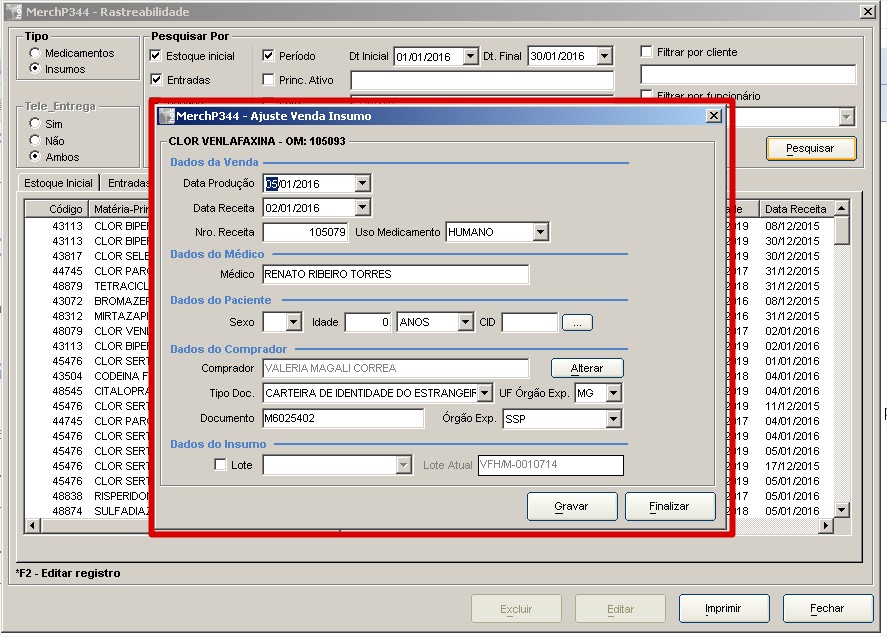Click the Pesquisar button
This screenshot has height=637, width=887.
click(x=811, y=148)
